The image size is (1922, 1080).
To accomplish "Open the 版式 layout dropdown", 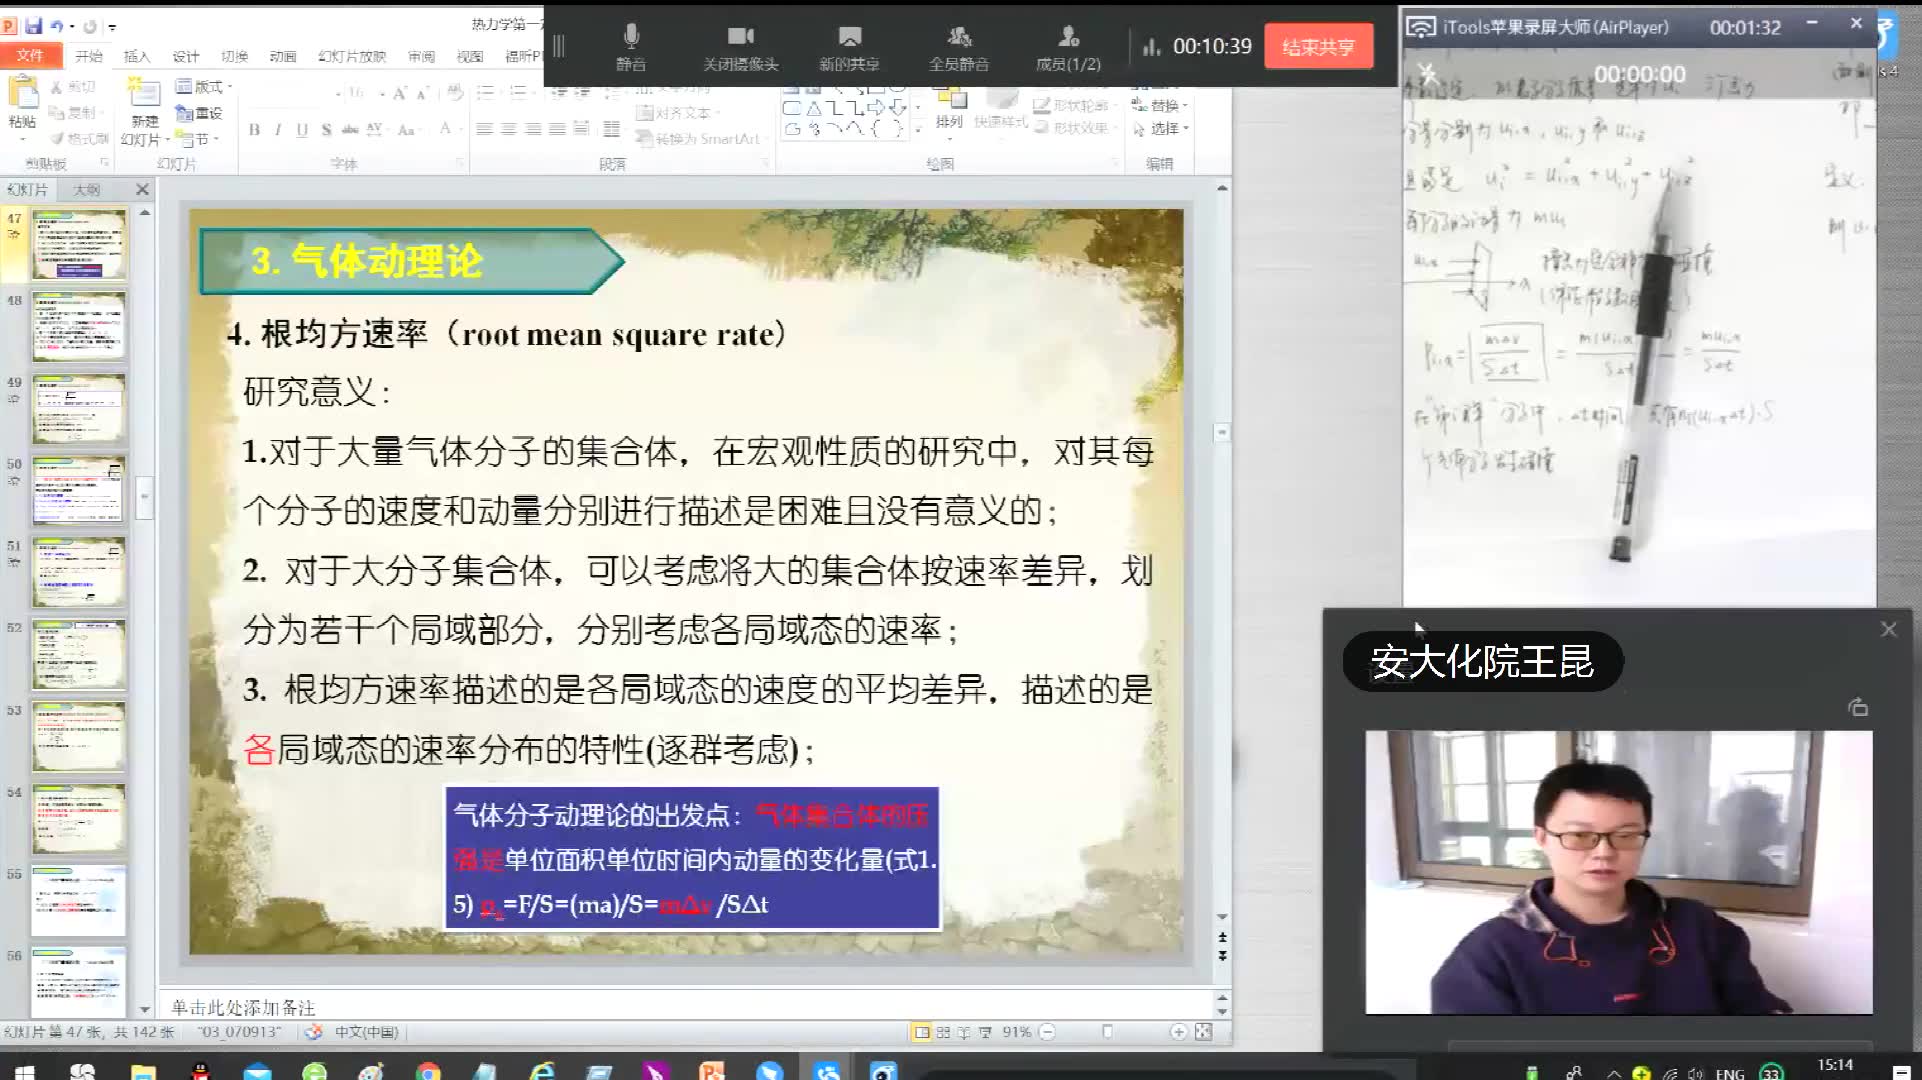I will point(204,87).
